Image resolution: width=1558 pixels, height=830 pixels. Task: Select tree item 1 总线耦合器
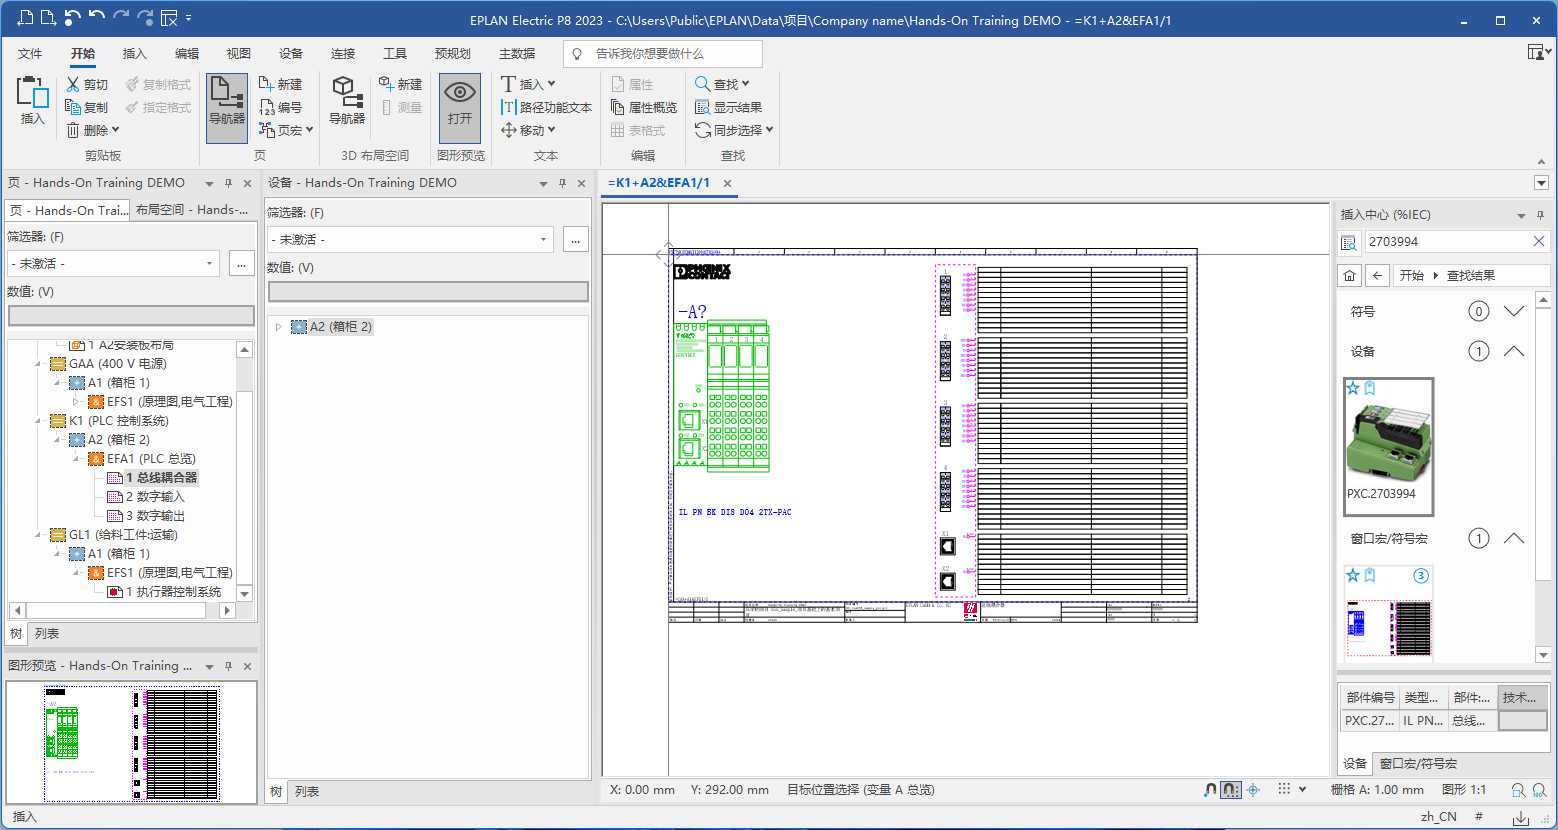click(x=161, y=478)
